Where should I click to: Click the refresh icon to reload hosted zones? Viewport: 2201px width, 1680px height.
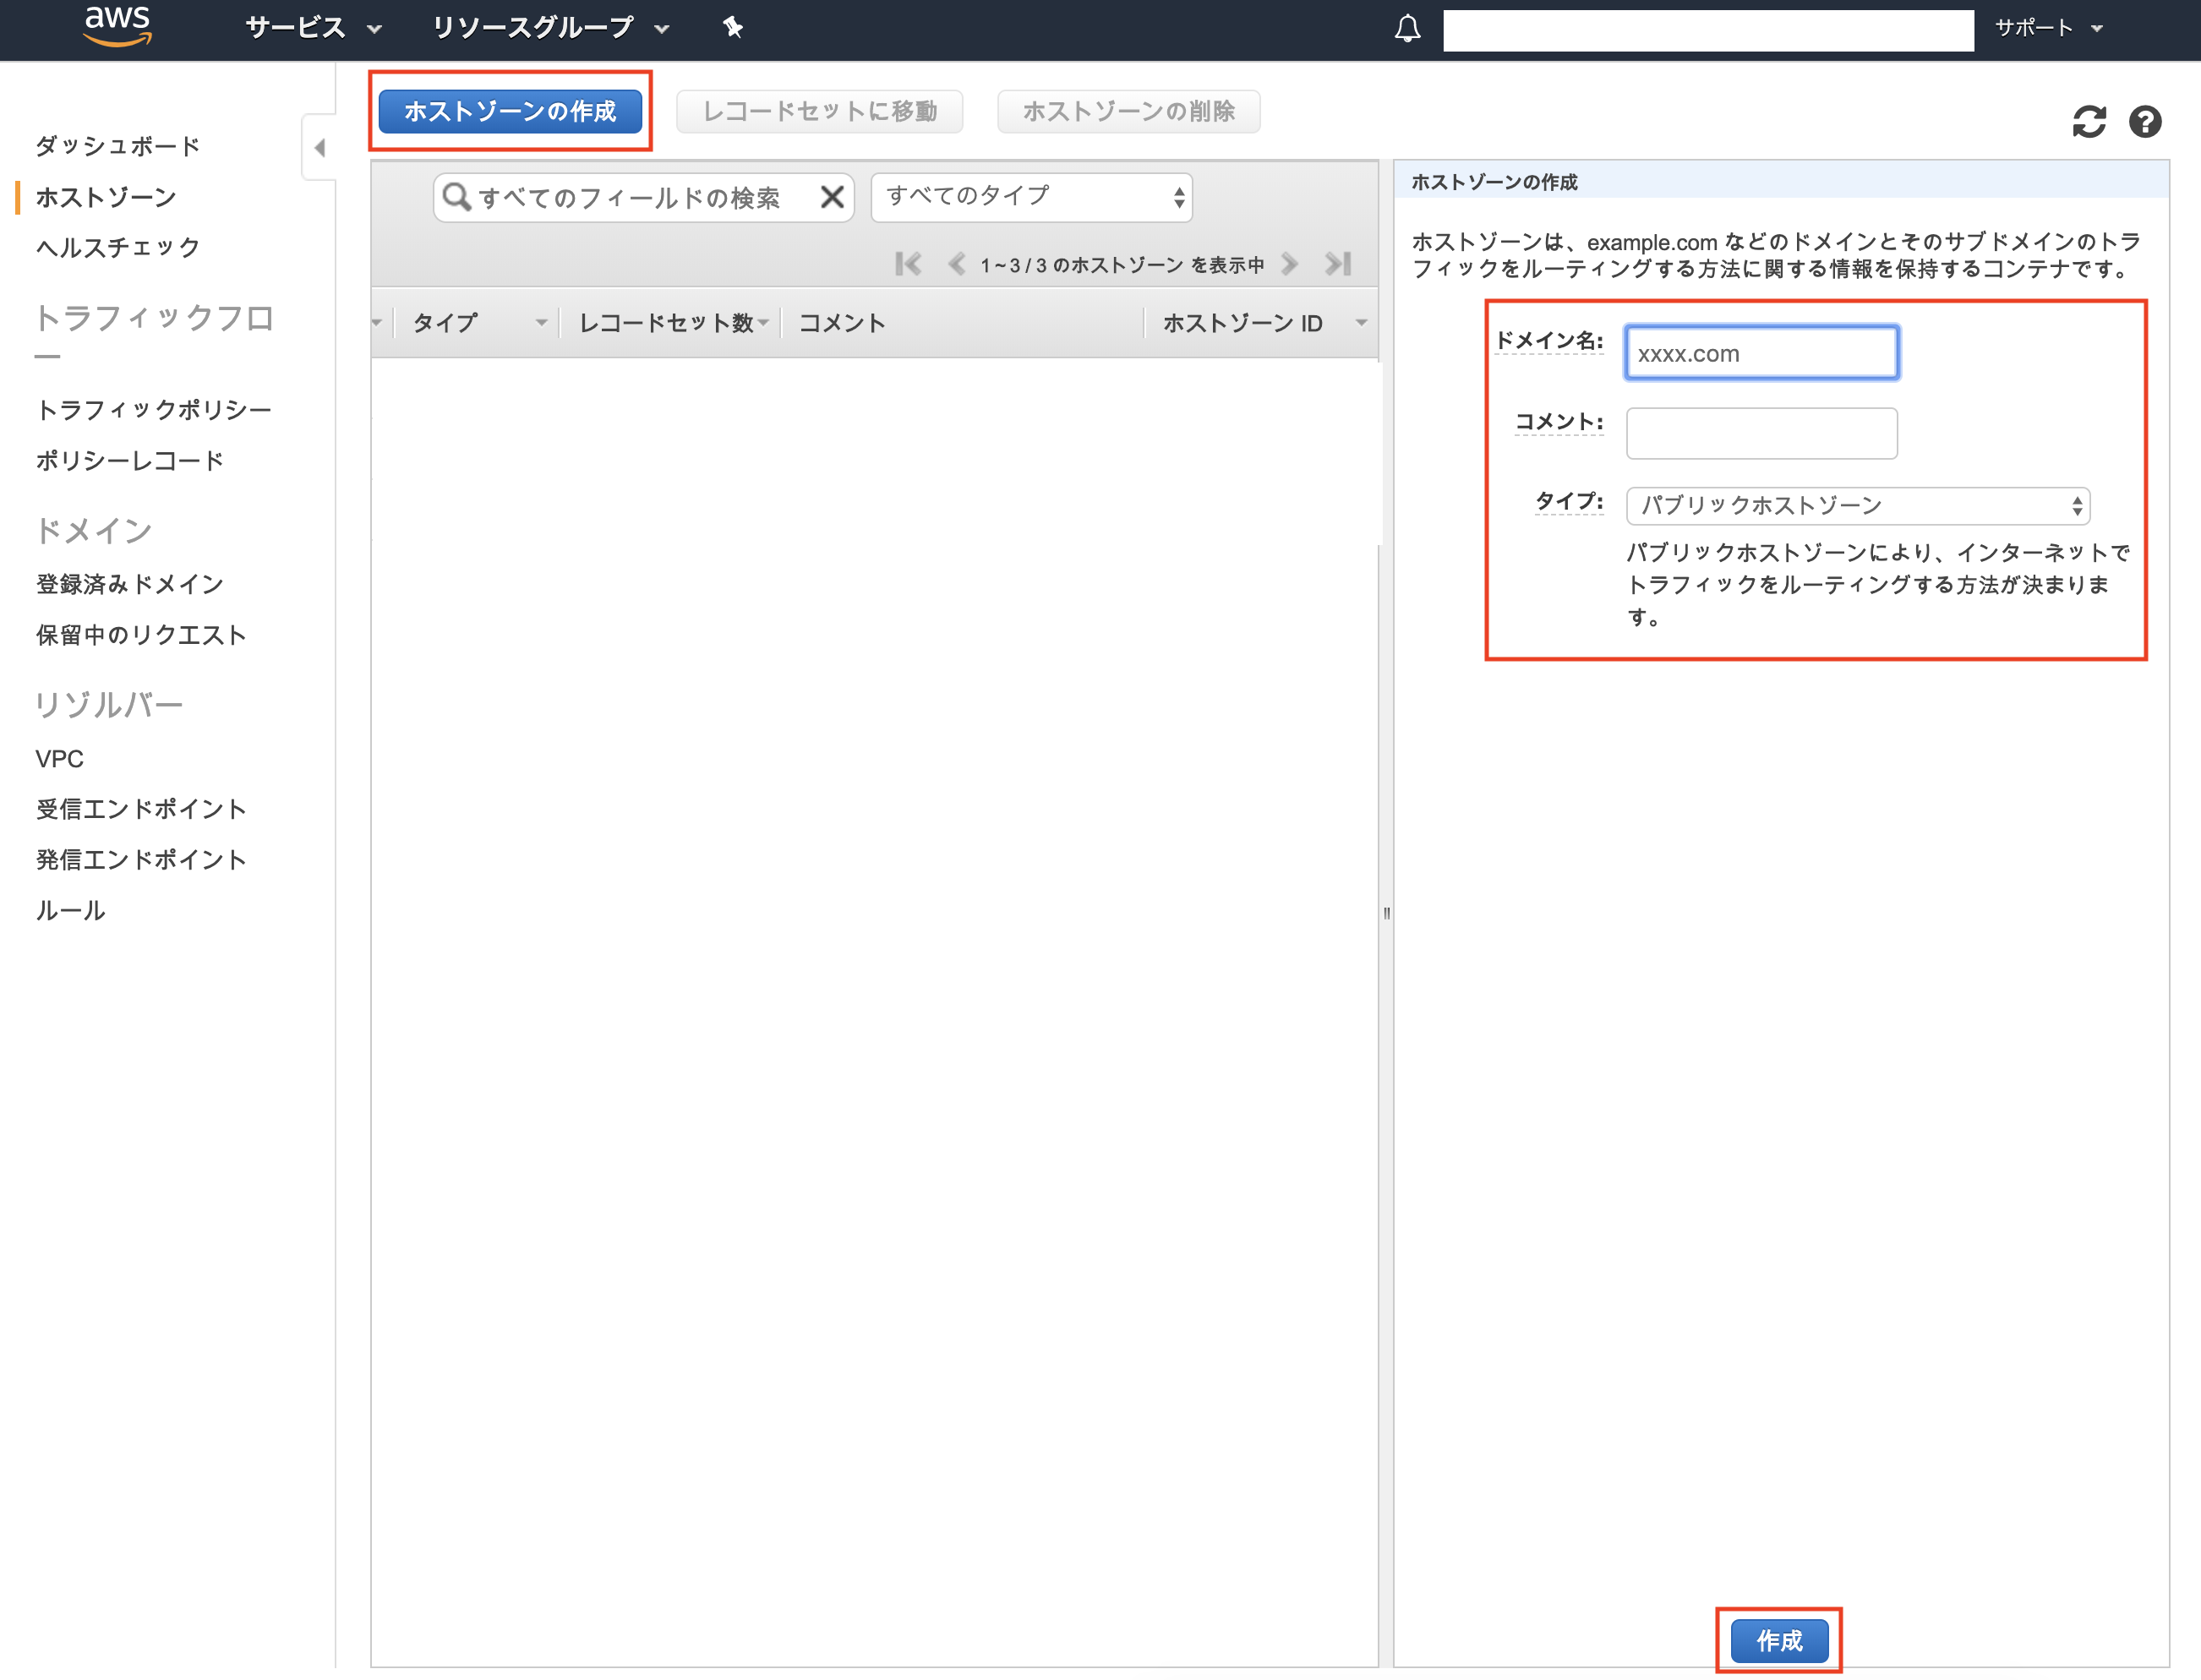2090,121
